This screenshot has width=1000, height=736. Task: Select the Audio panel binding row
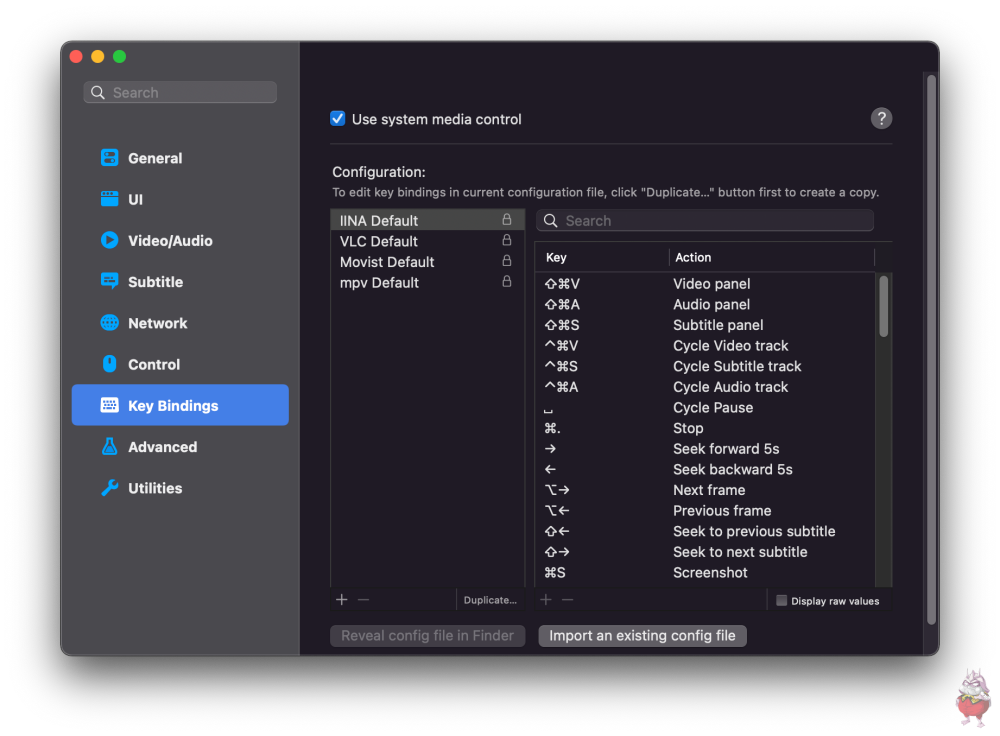click(705, 304)
